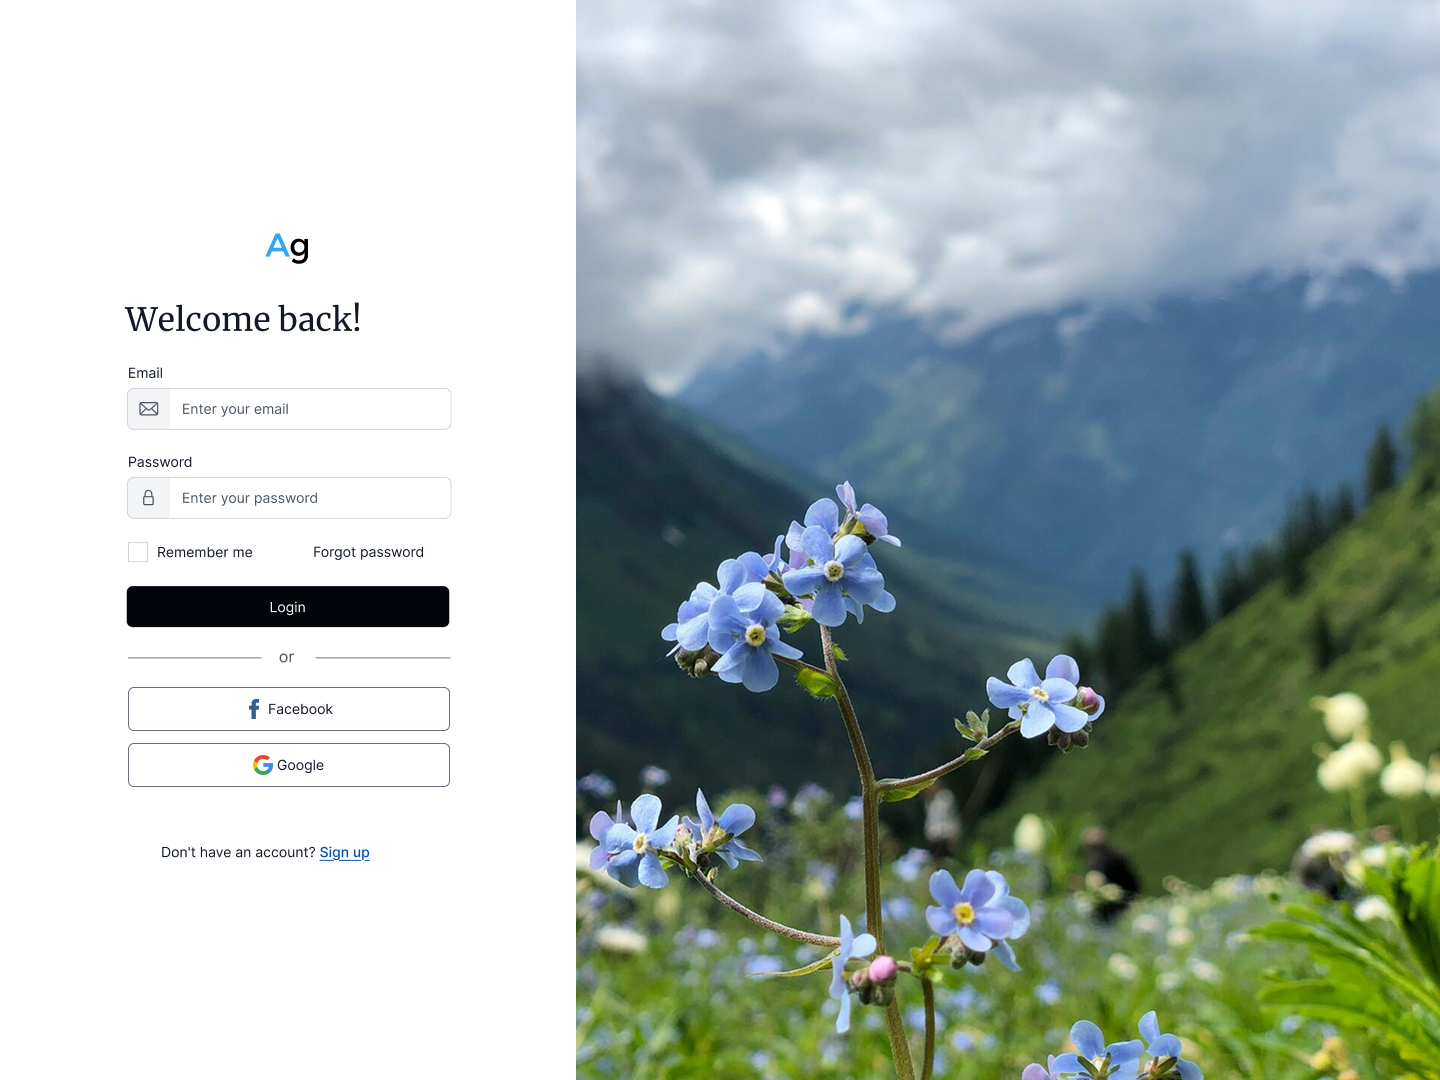Click the "or" divider text
1440x1080 pixels.
coord(287,657)
